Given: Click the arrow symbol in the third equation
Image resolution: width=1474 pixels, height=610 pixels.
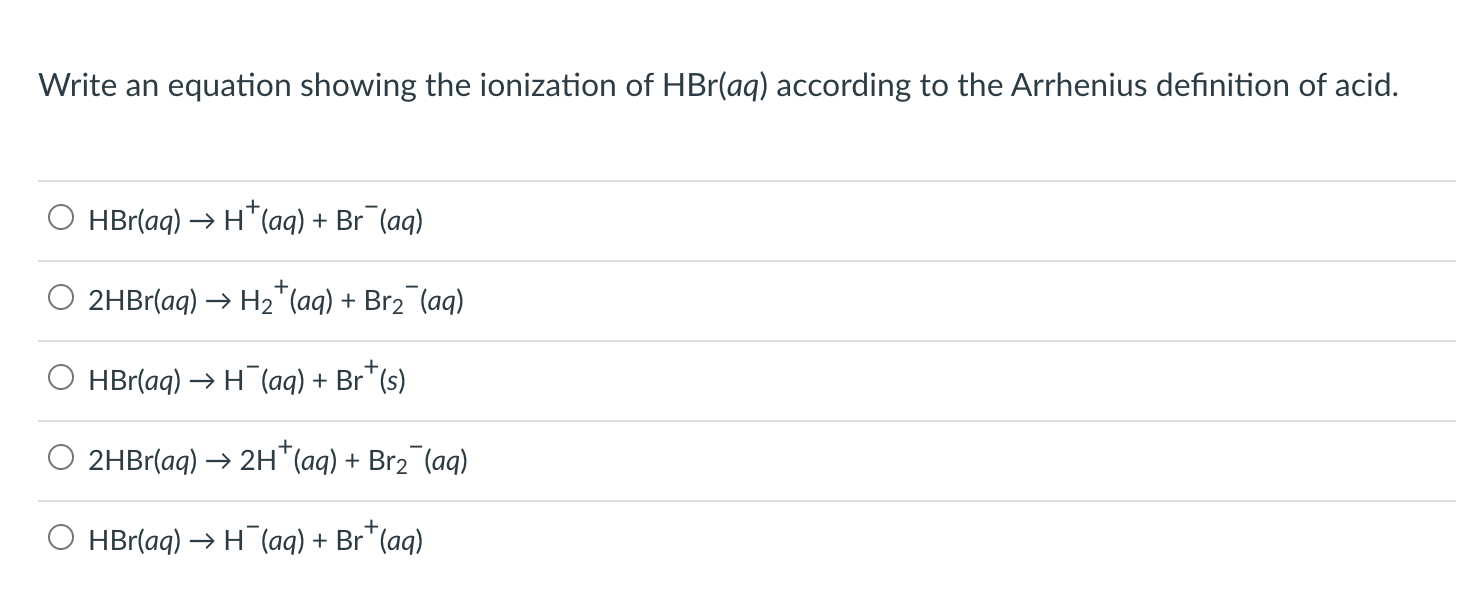Looking at the screenshot, I should point(203,379).
